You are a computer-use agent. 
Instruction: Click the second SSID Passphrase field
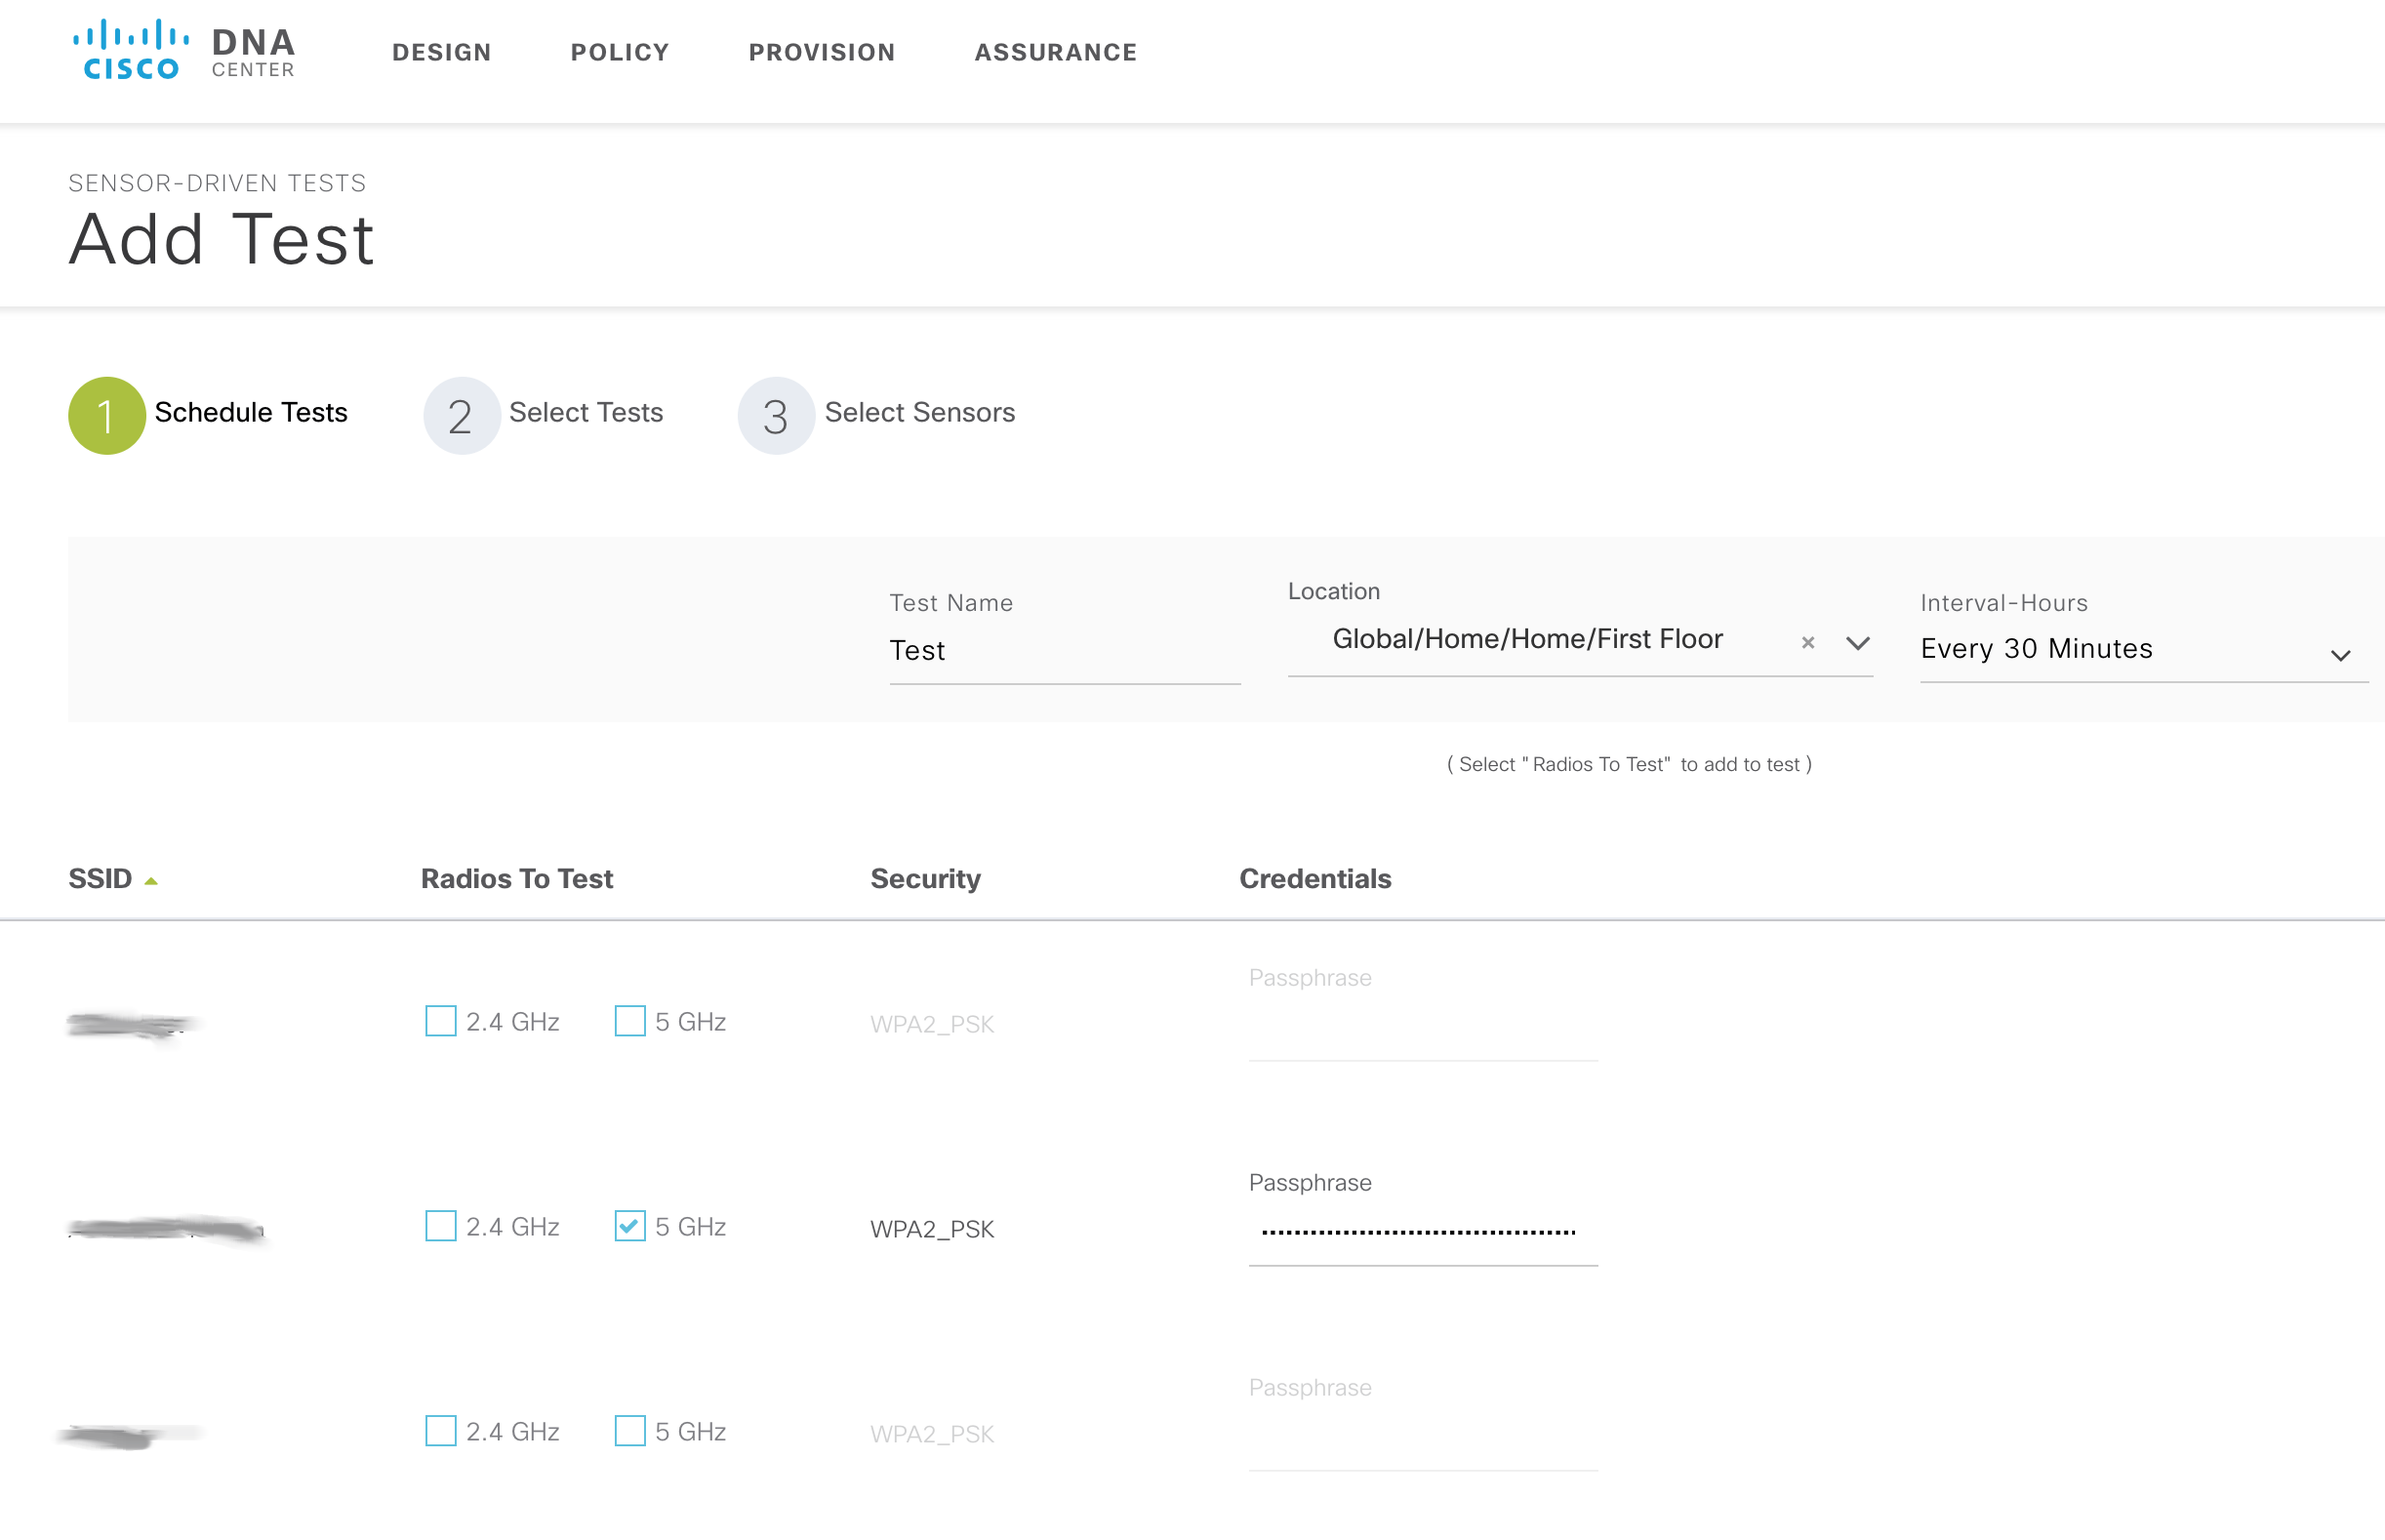click(x=1423, y=1233)
